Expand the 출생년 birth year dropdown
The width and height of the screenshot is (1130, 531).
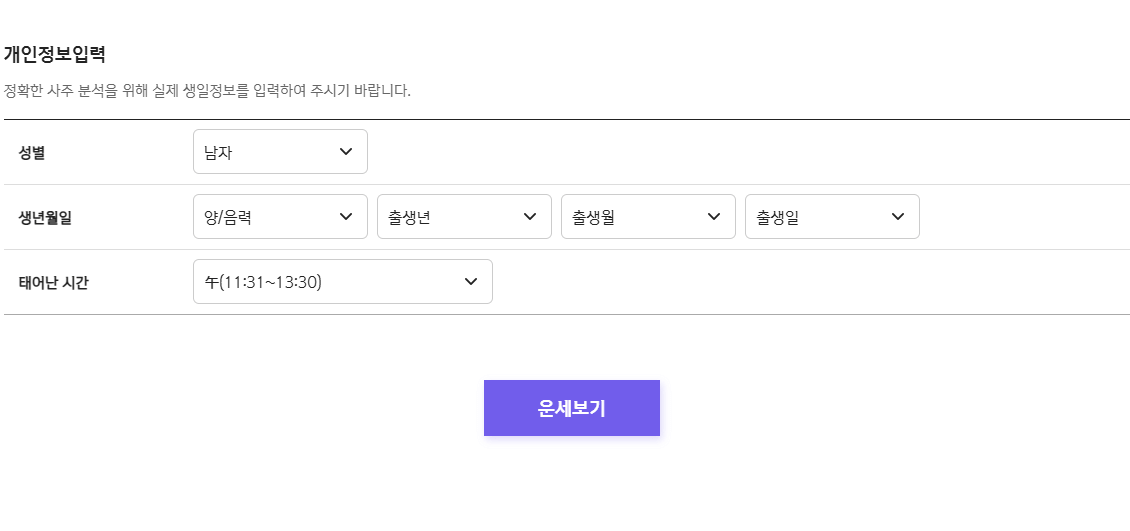tap(454, 217)
